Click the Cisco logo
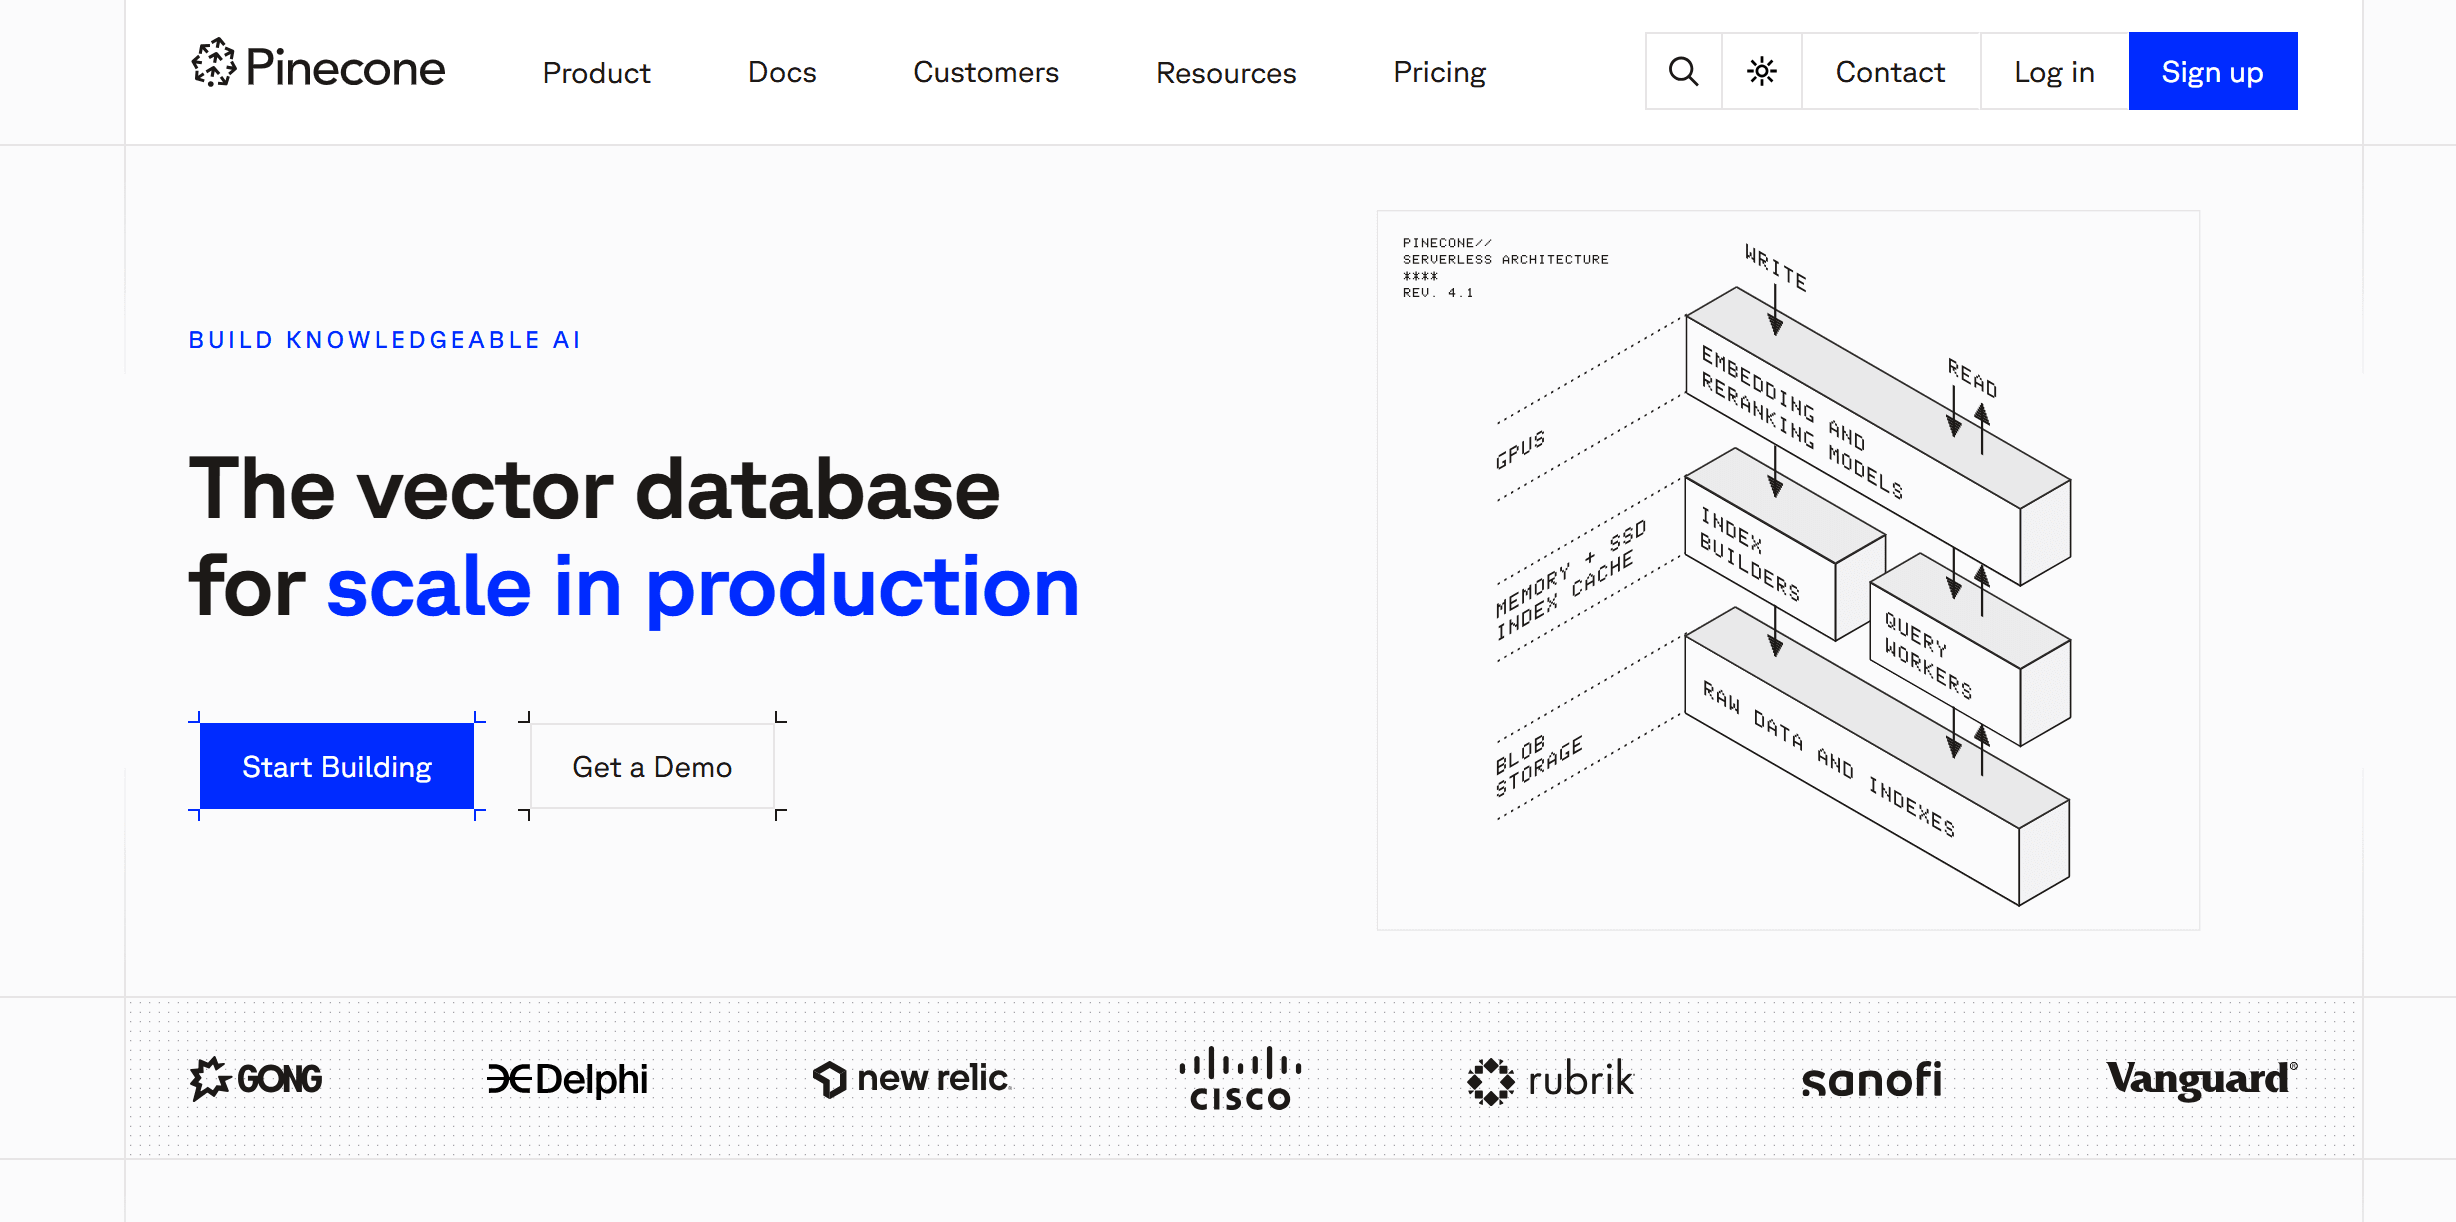The height and width of the screenshot is (1222, 2456). [x=1240, y=1079]
